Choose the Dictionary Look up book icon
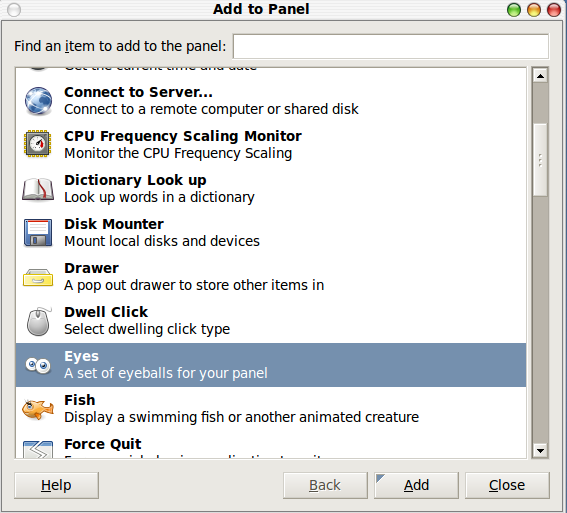The height and width of the screenshot is (513, 567). (x=38, y=189)
